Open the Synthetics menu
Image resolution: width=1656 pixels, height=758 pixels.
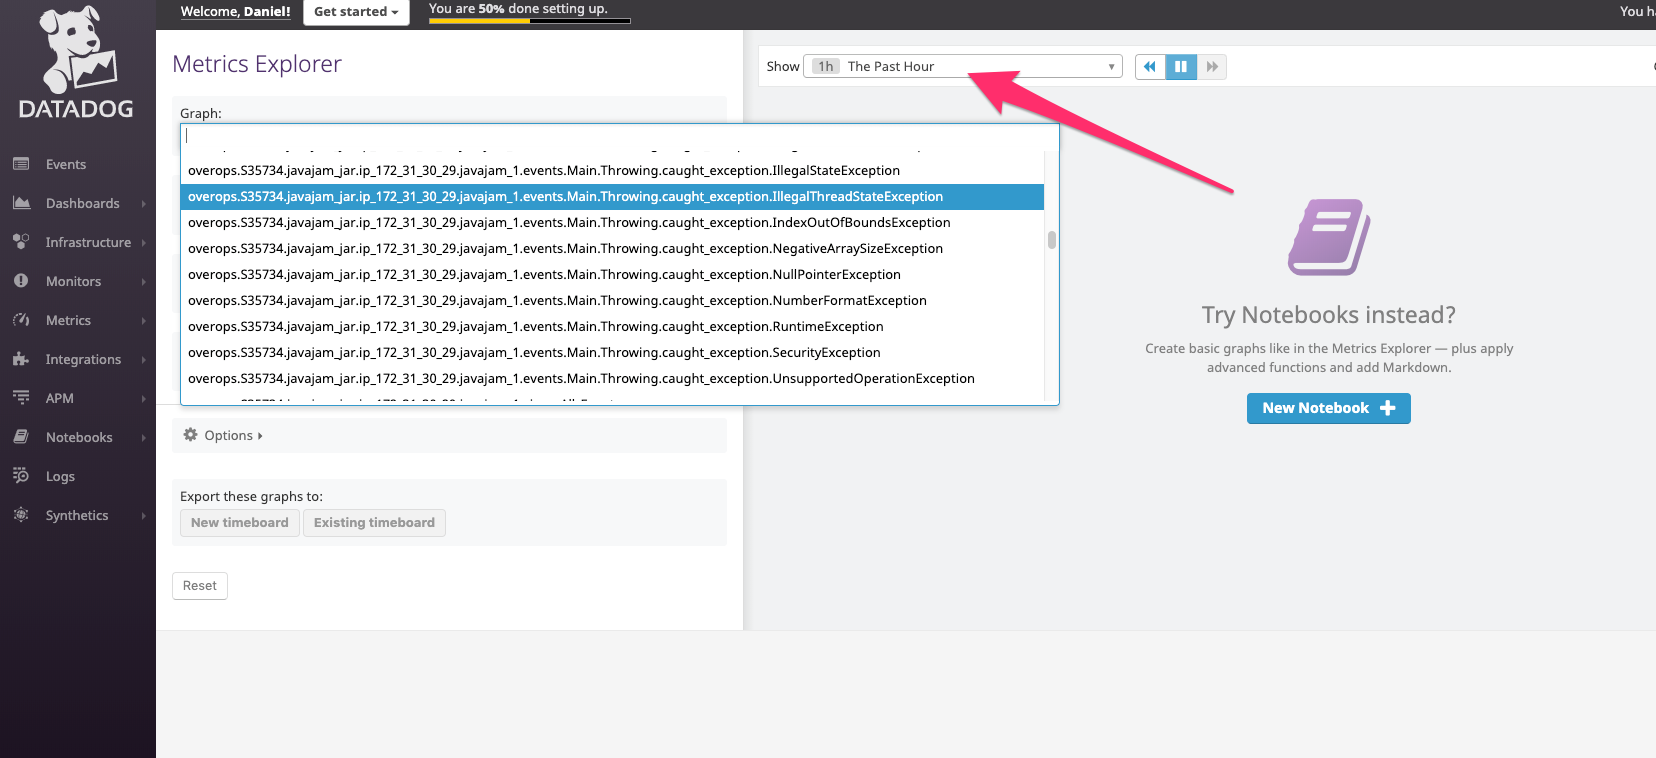(x=77, y=515)
